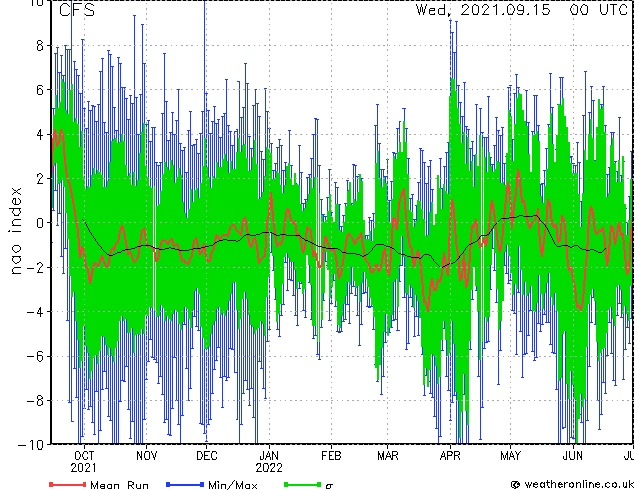Click the DEC month label

(x=207, y=456)
